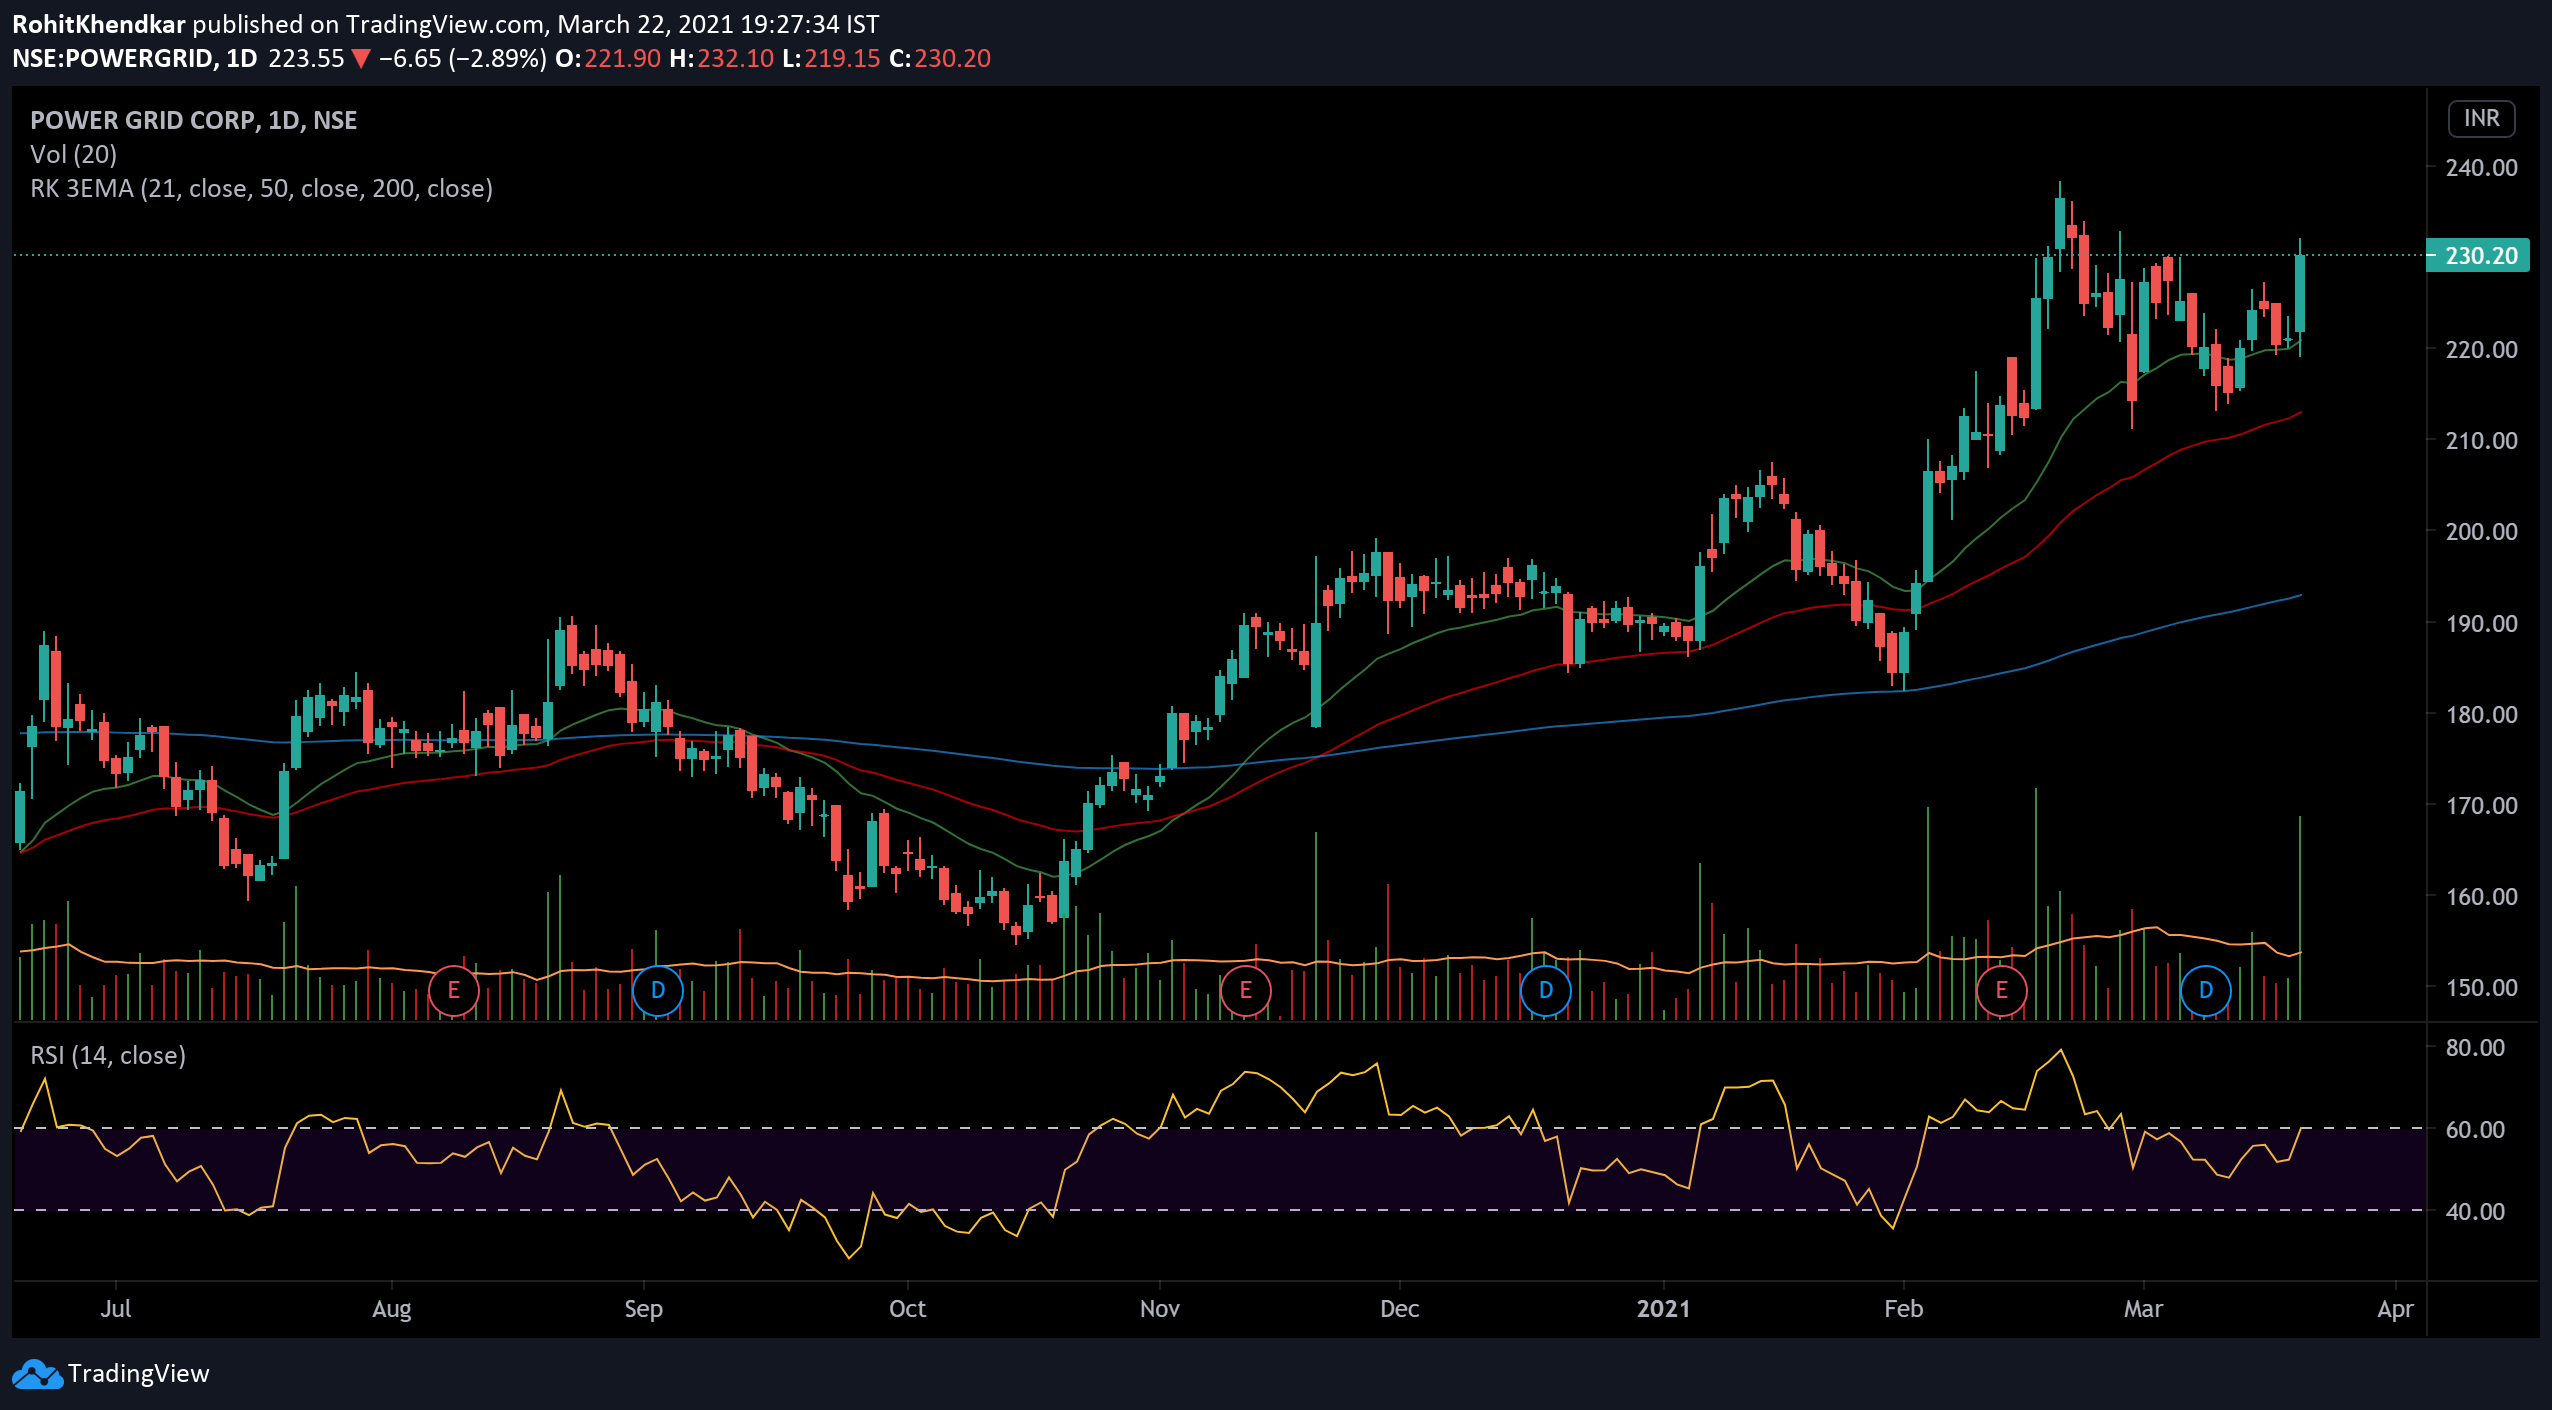Click the INR currency button
This screenshot has width=2552, height=1410.
2481,118
